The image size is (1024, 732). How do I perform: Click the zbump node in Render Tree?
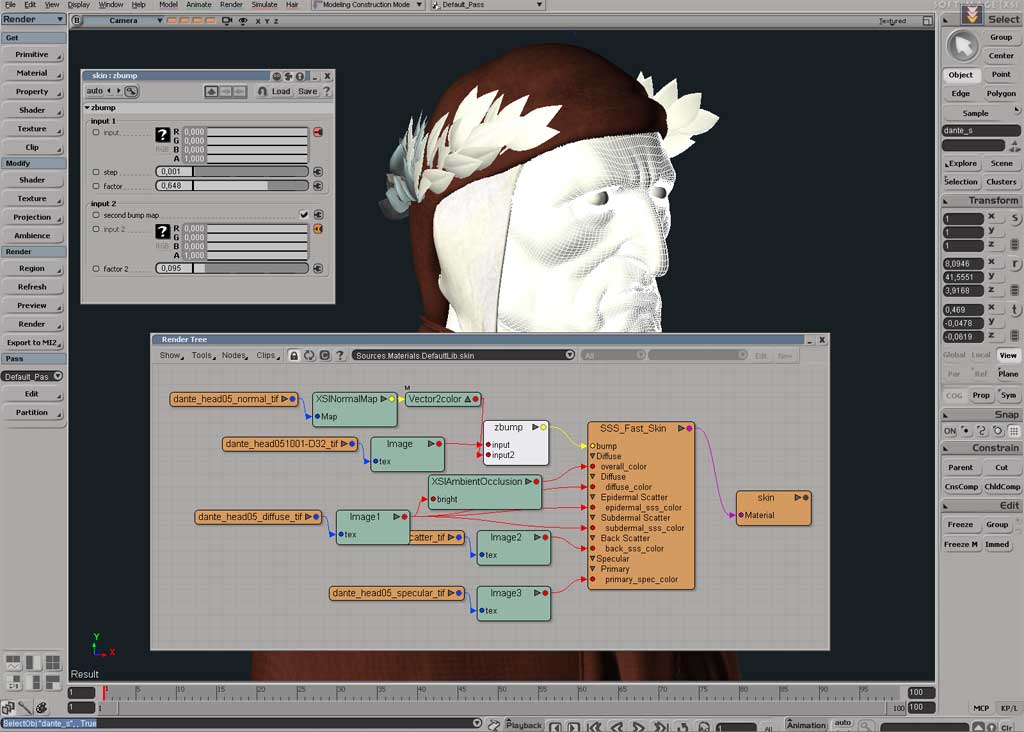tap(515, 442)
